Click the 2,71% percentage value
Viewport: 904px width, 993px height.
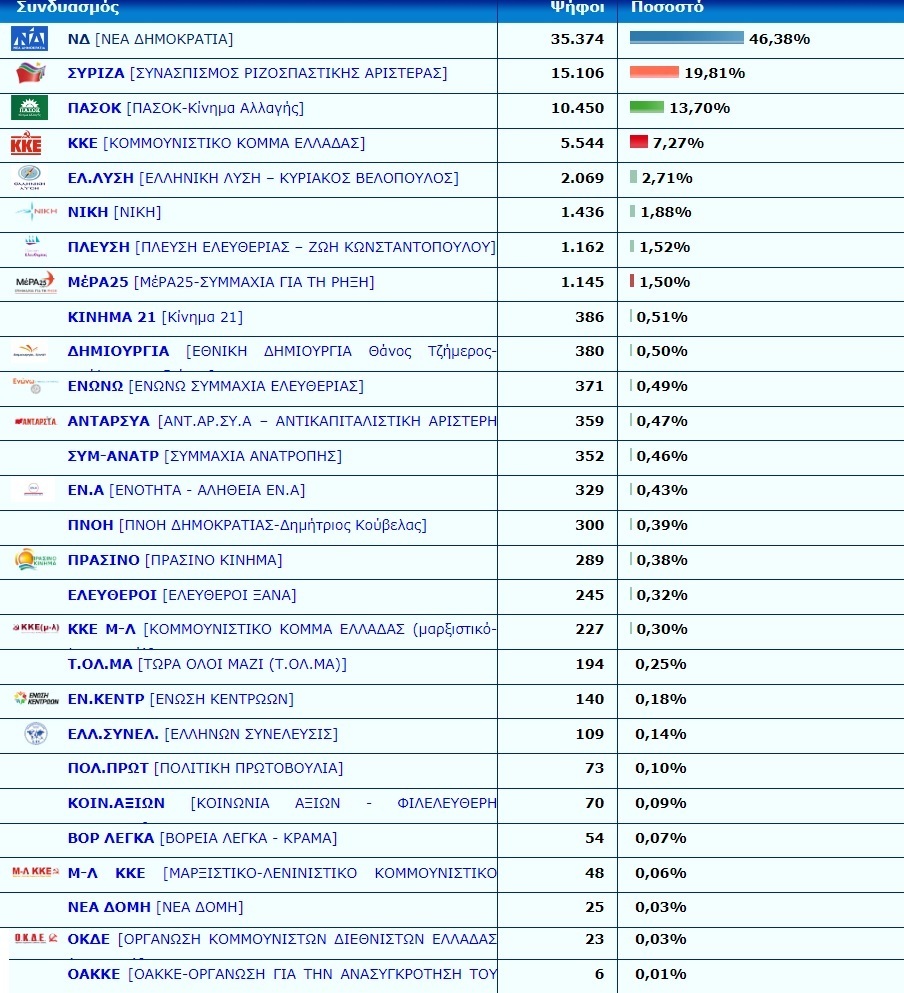point(667,178)
